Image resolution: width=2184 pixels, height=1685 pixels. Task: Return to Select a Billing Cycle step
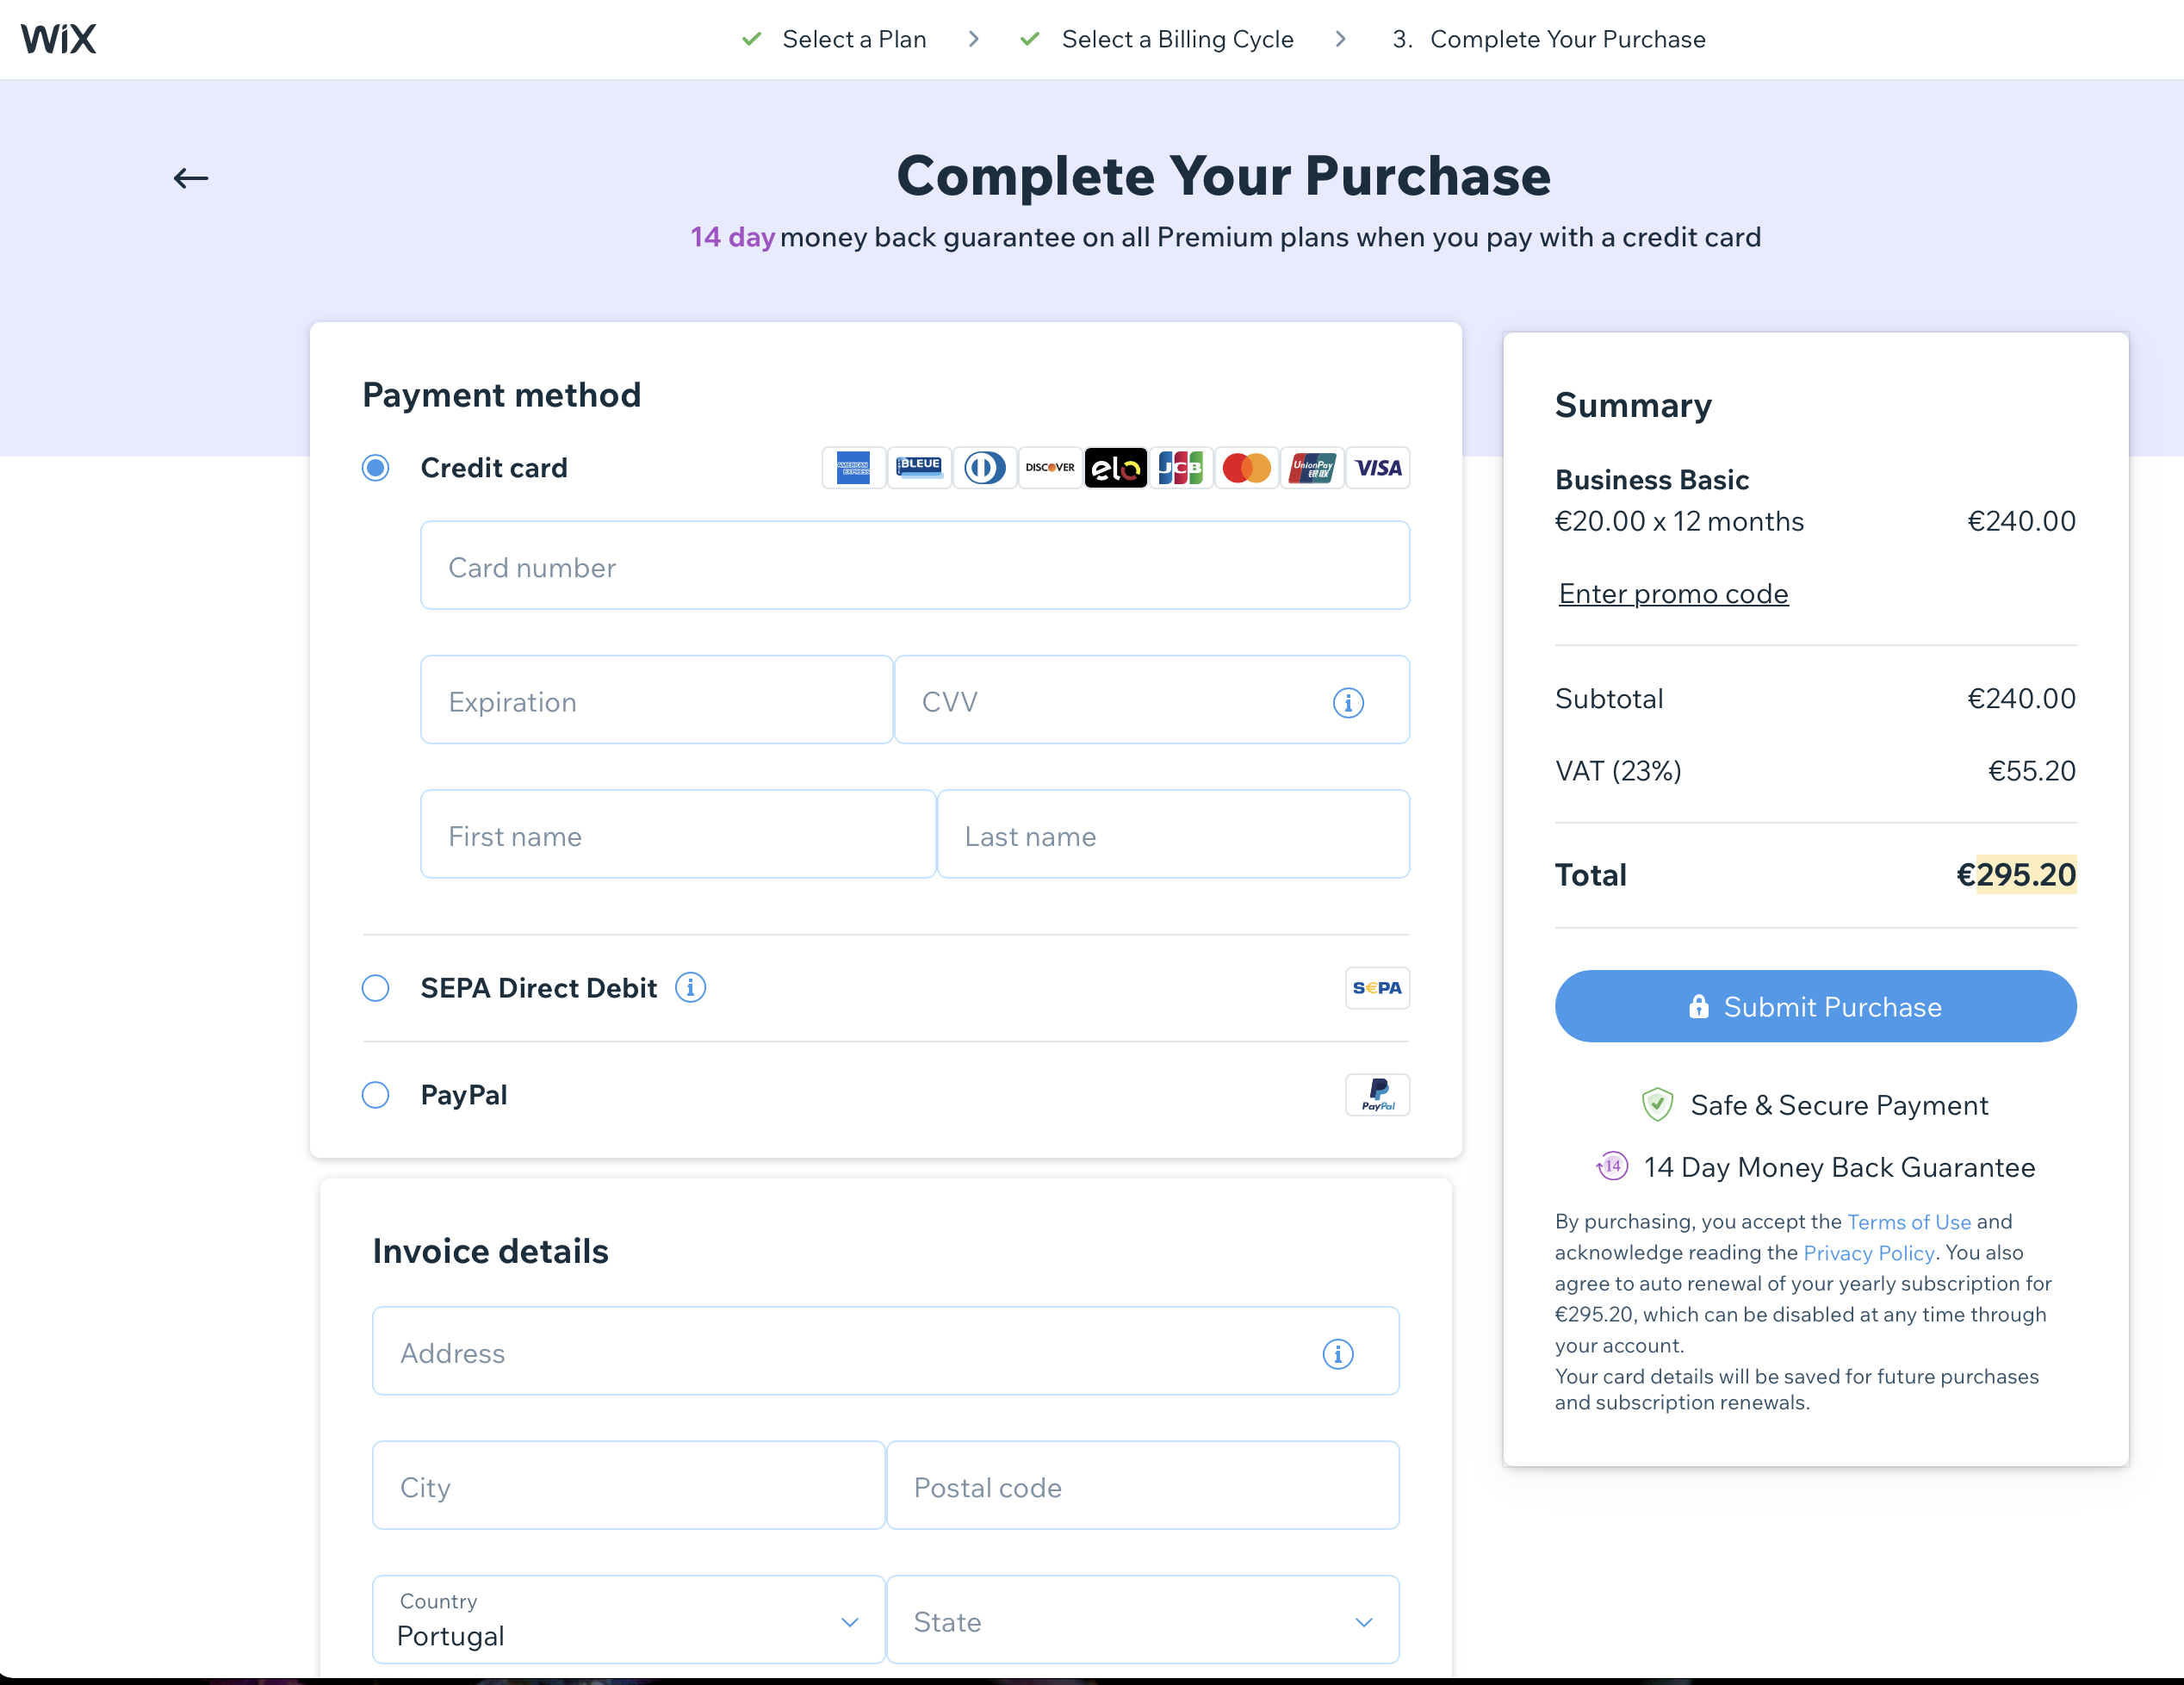coord(1176,39)
